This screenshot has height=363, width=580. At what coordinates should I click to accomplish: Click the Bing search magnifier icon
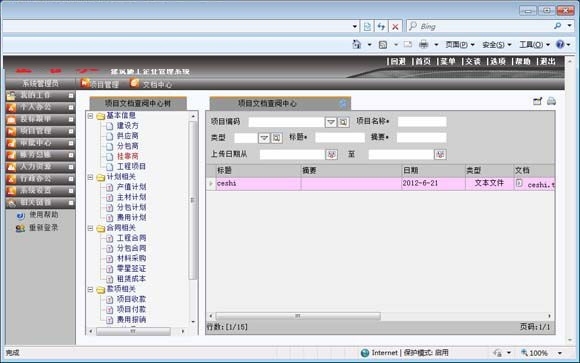point(557,26)
